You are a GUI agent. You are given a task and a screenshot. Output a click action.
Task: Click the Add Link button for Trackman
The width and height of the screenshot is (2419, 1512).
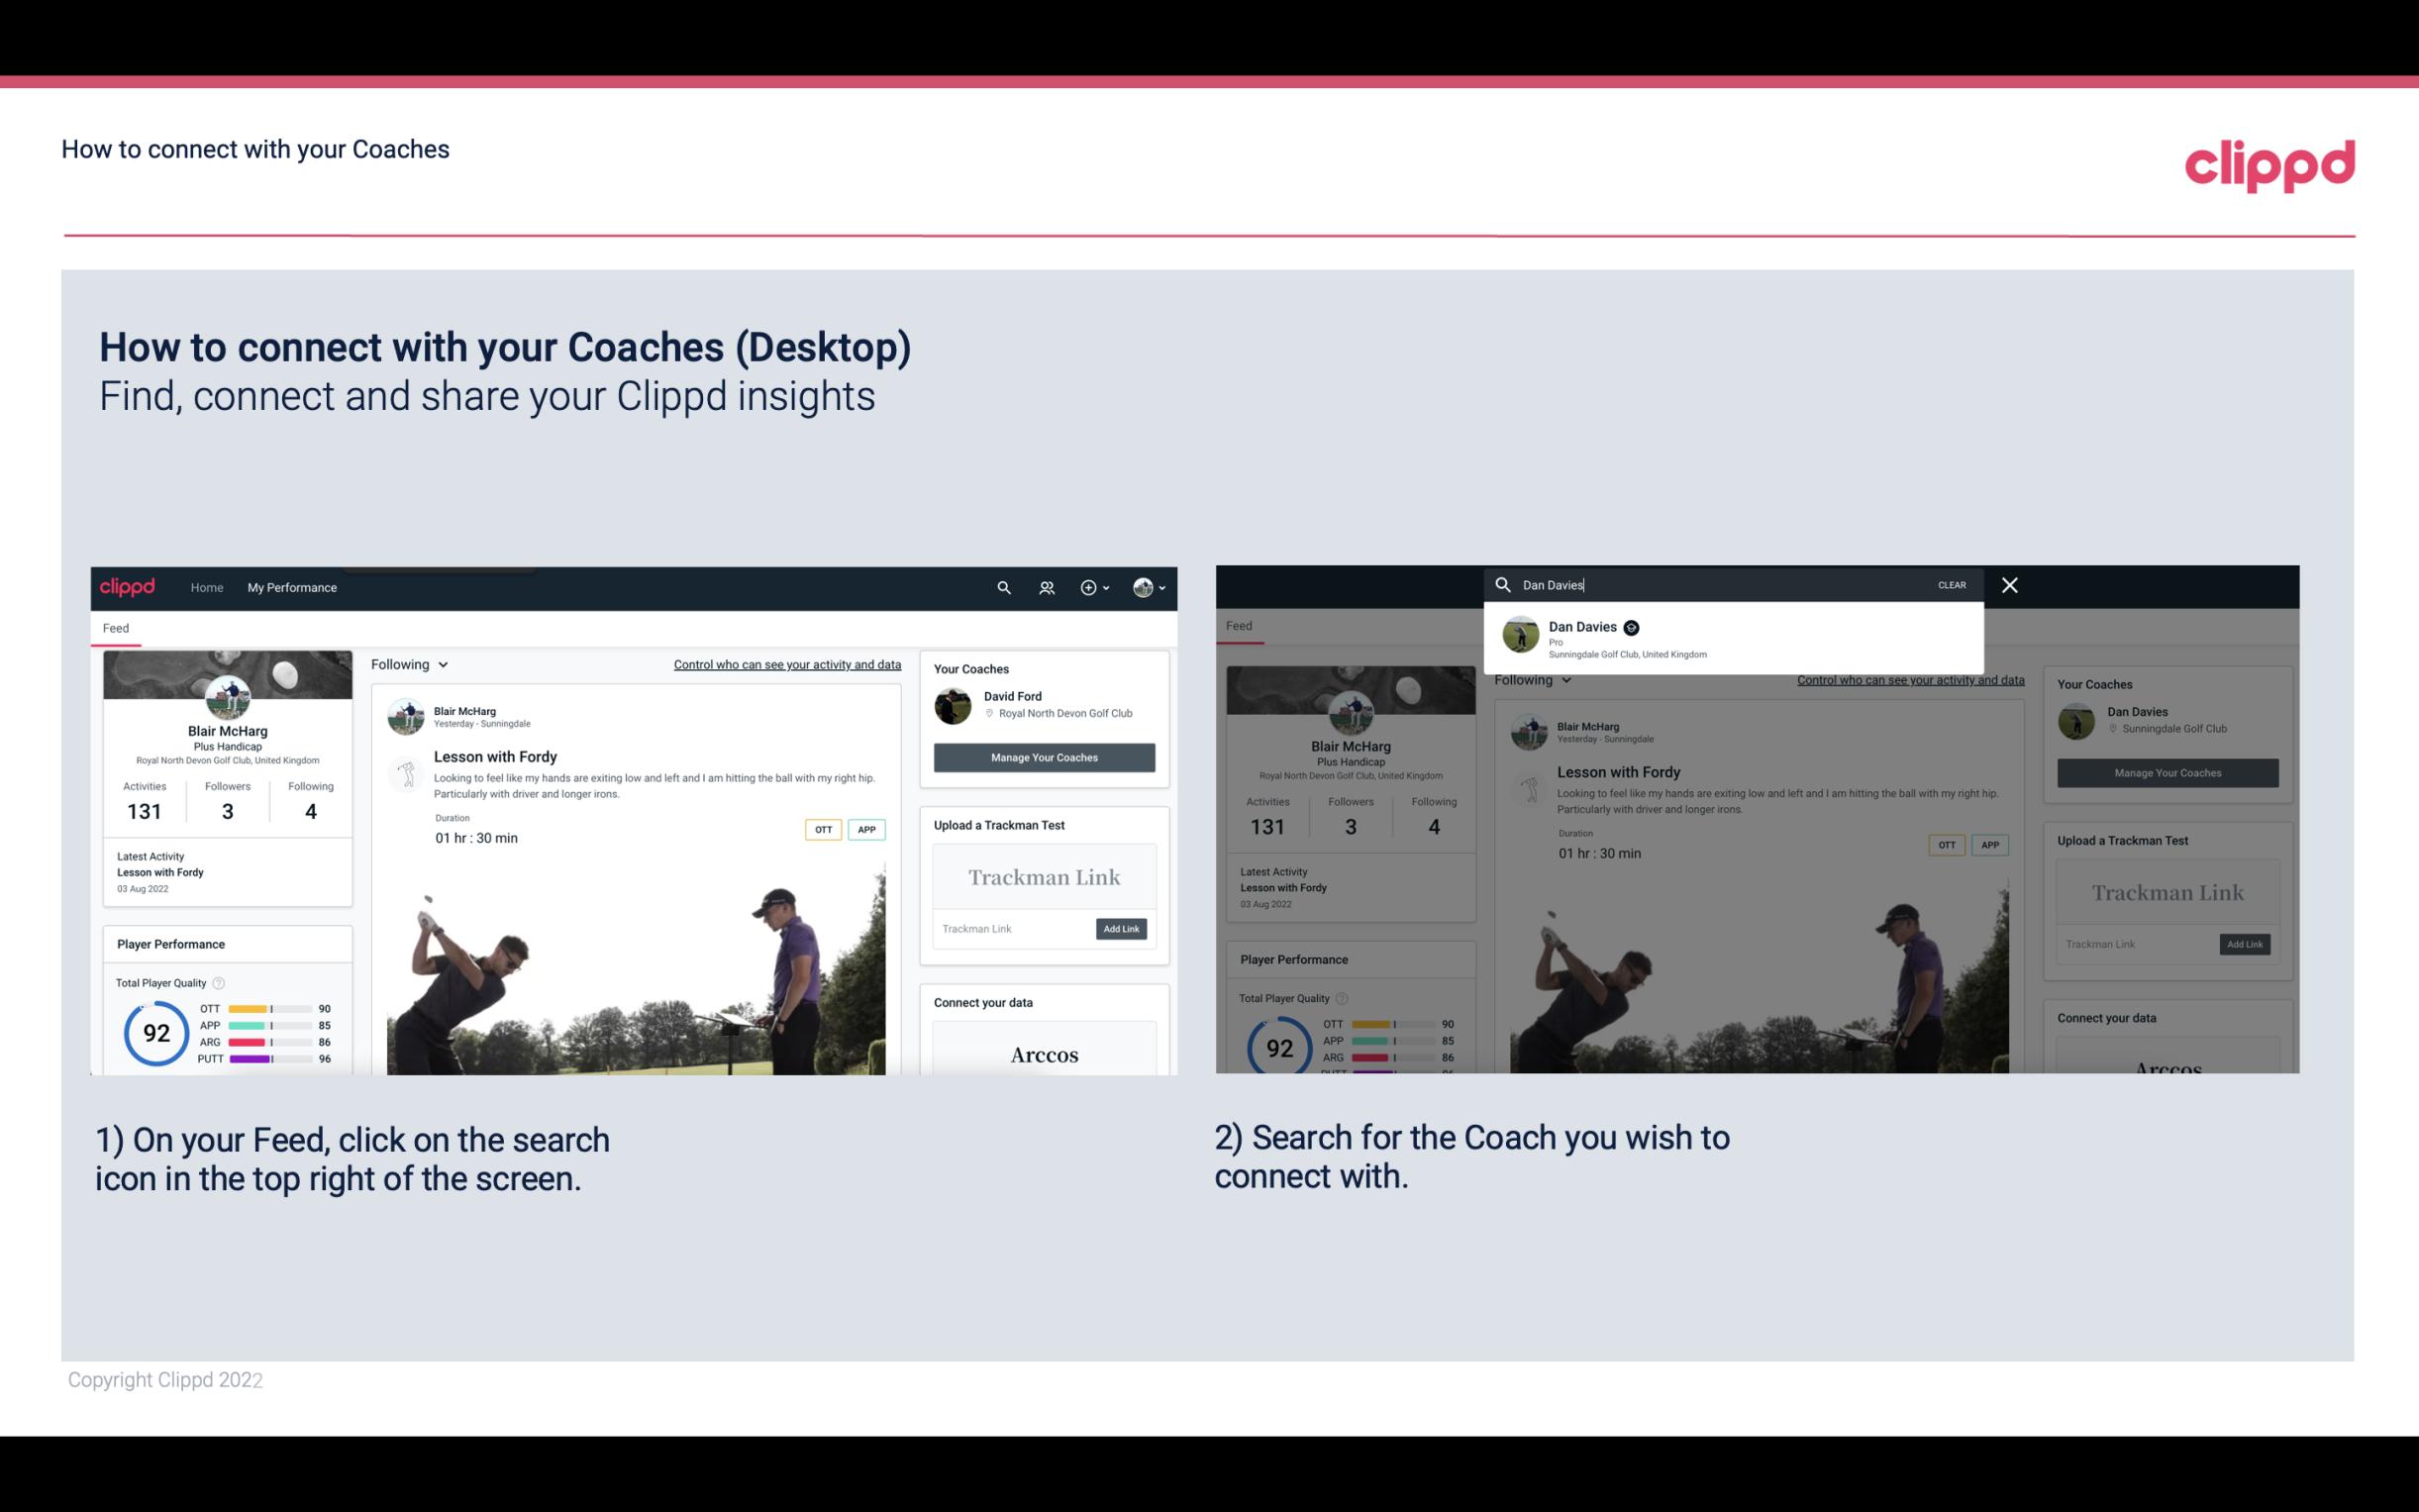point(1120,927)
